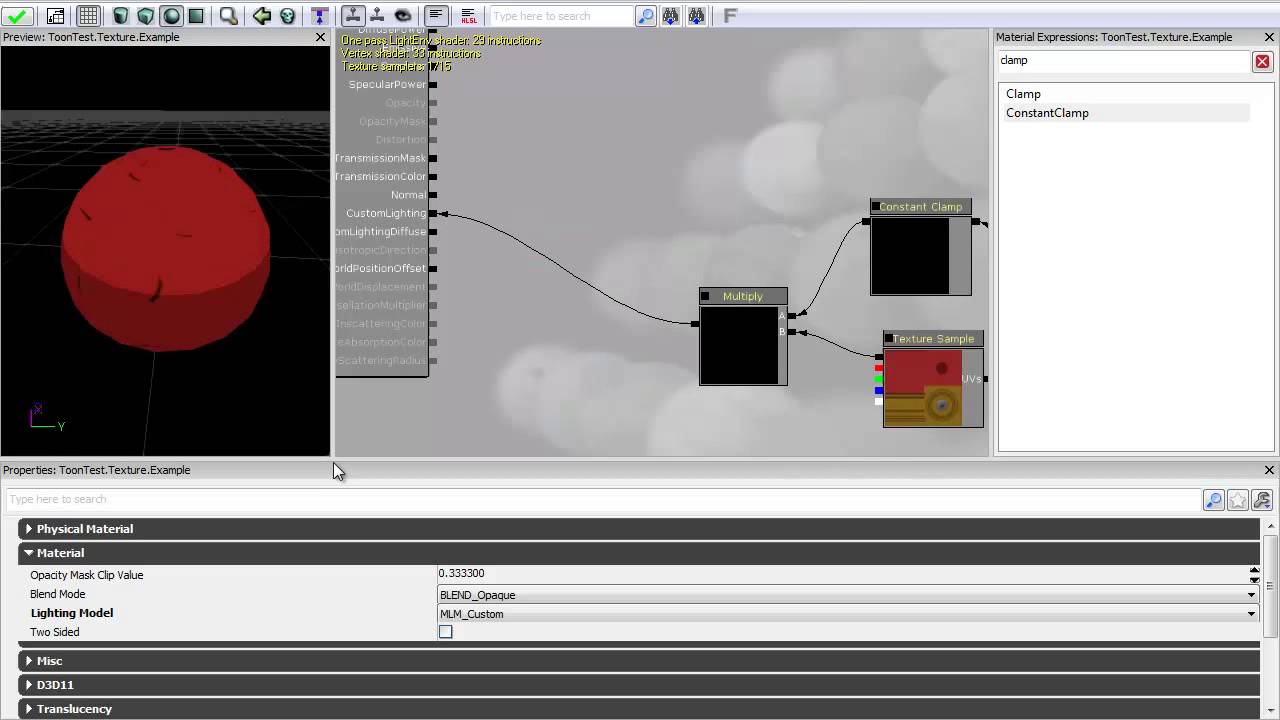
Task: Click Texture Sample red channel output
Action: click(x=879, y=368)
